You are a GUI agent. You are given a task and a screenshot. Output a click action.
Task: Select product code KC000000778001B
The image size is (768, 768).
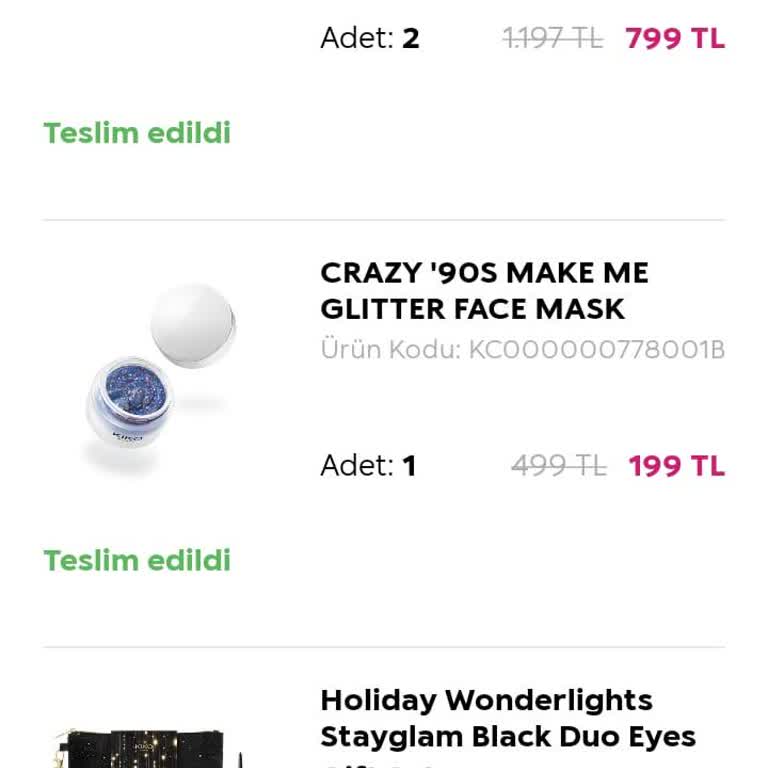(596, 350)
